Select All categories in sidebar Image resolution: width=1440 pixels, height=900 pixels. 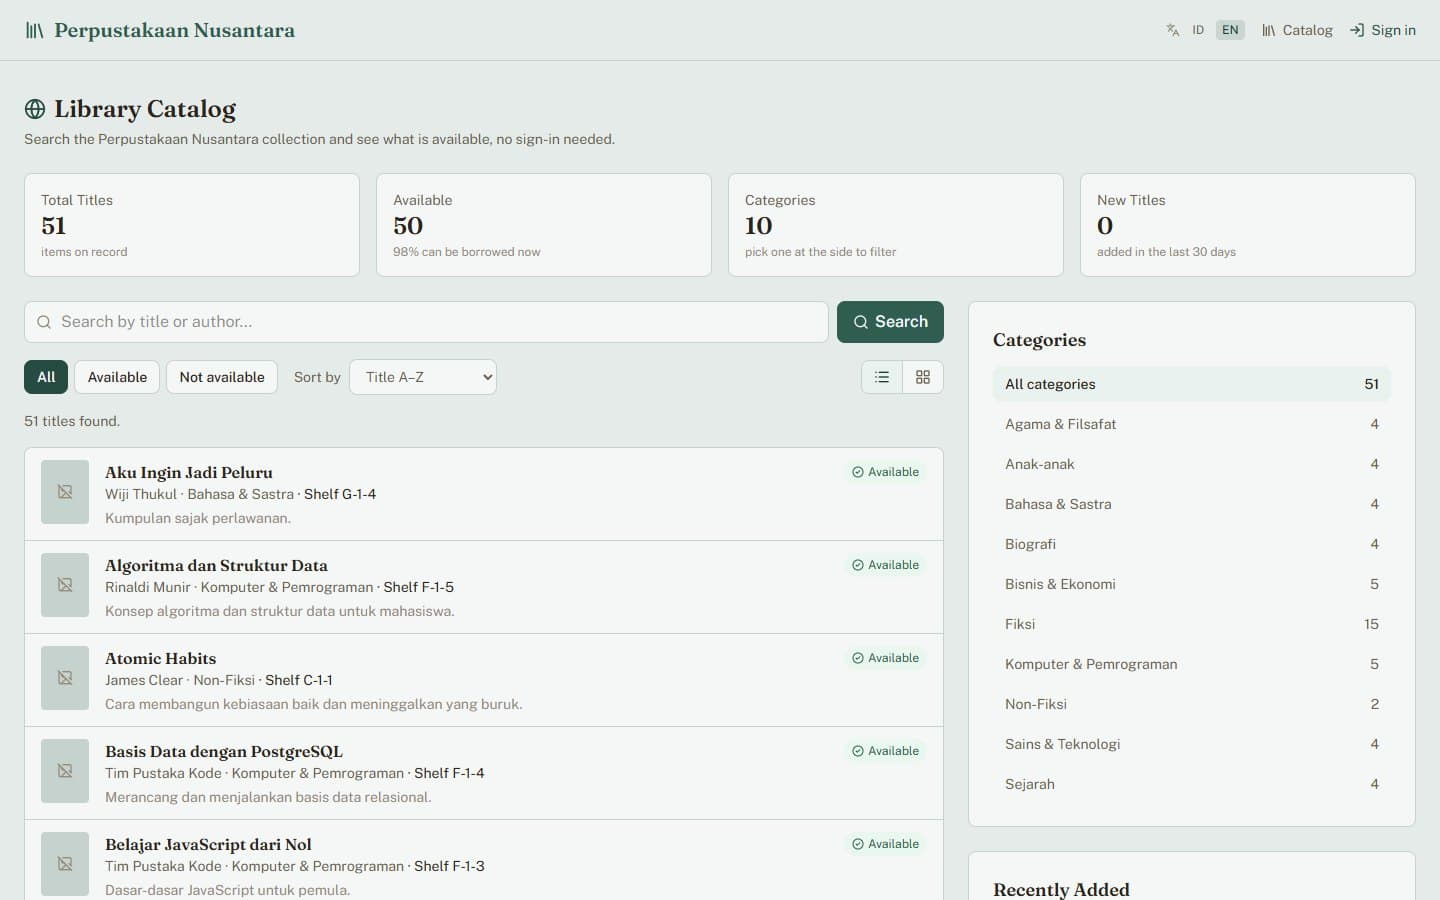coord(1192,384)
